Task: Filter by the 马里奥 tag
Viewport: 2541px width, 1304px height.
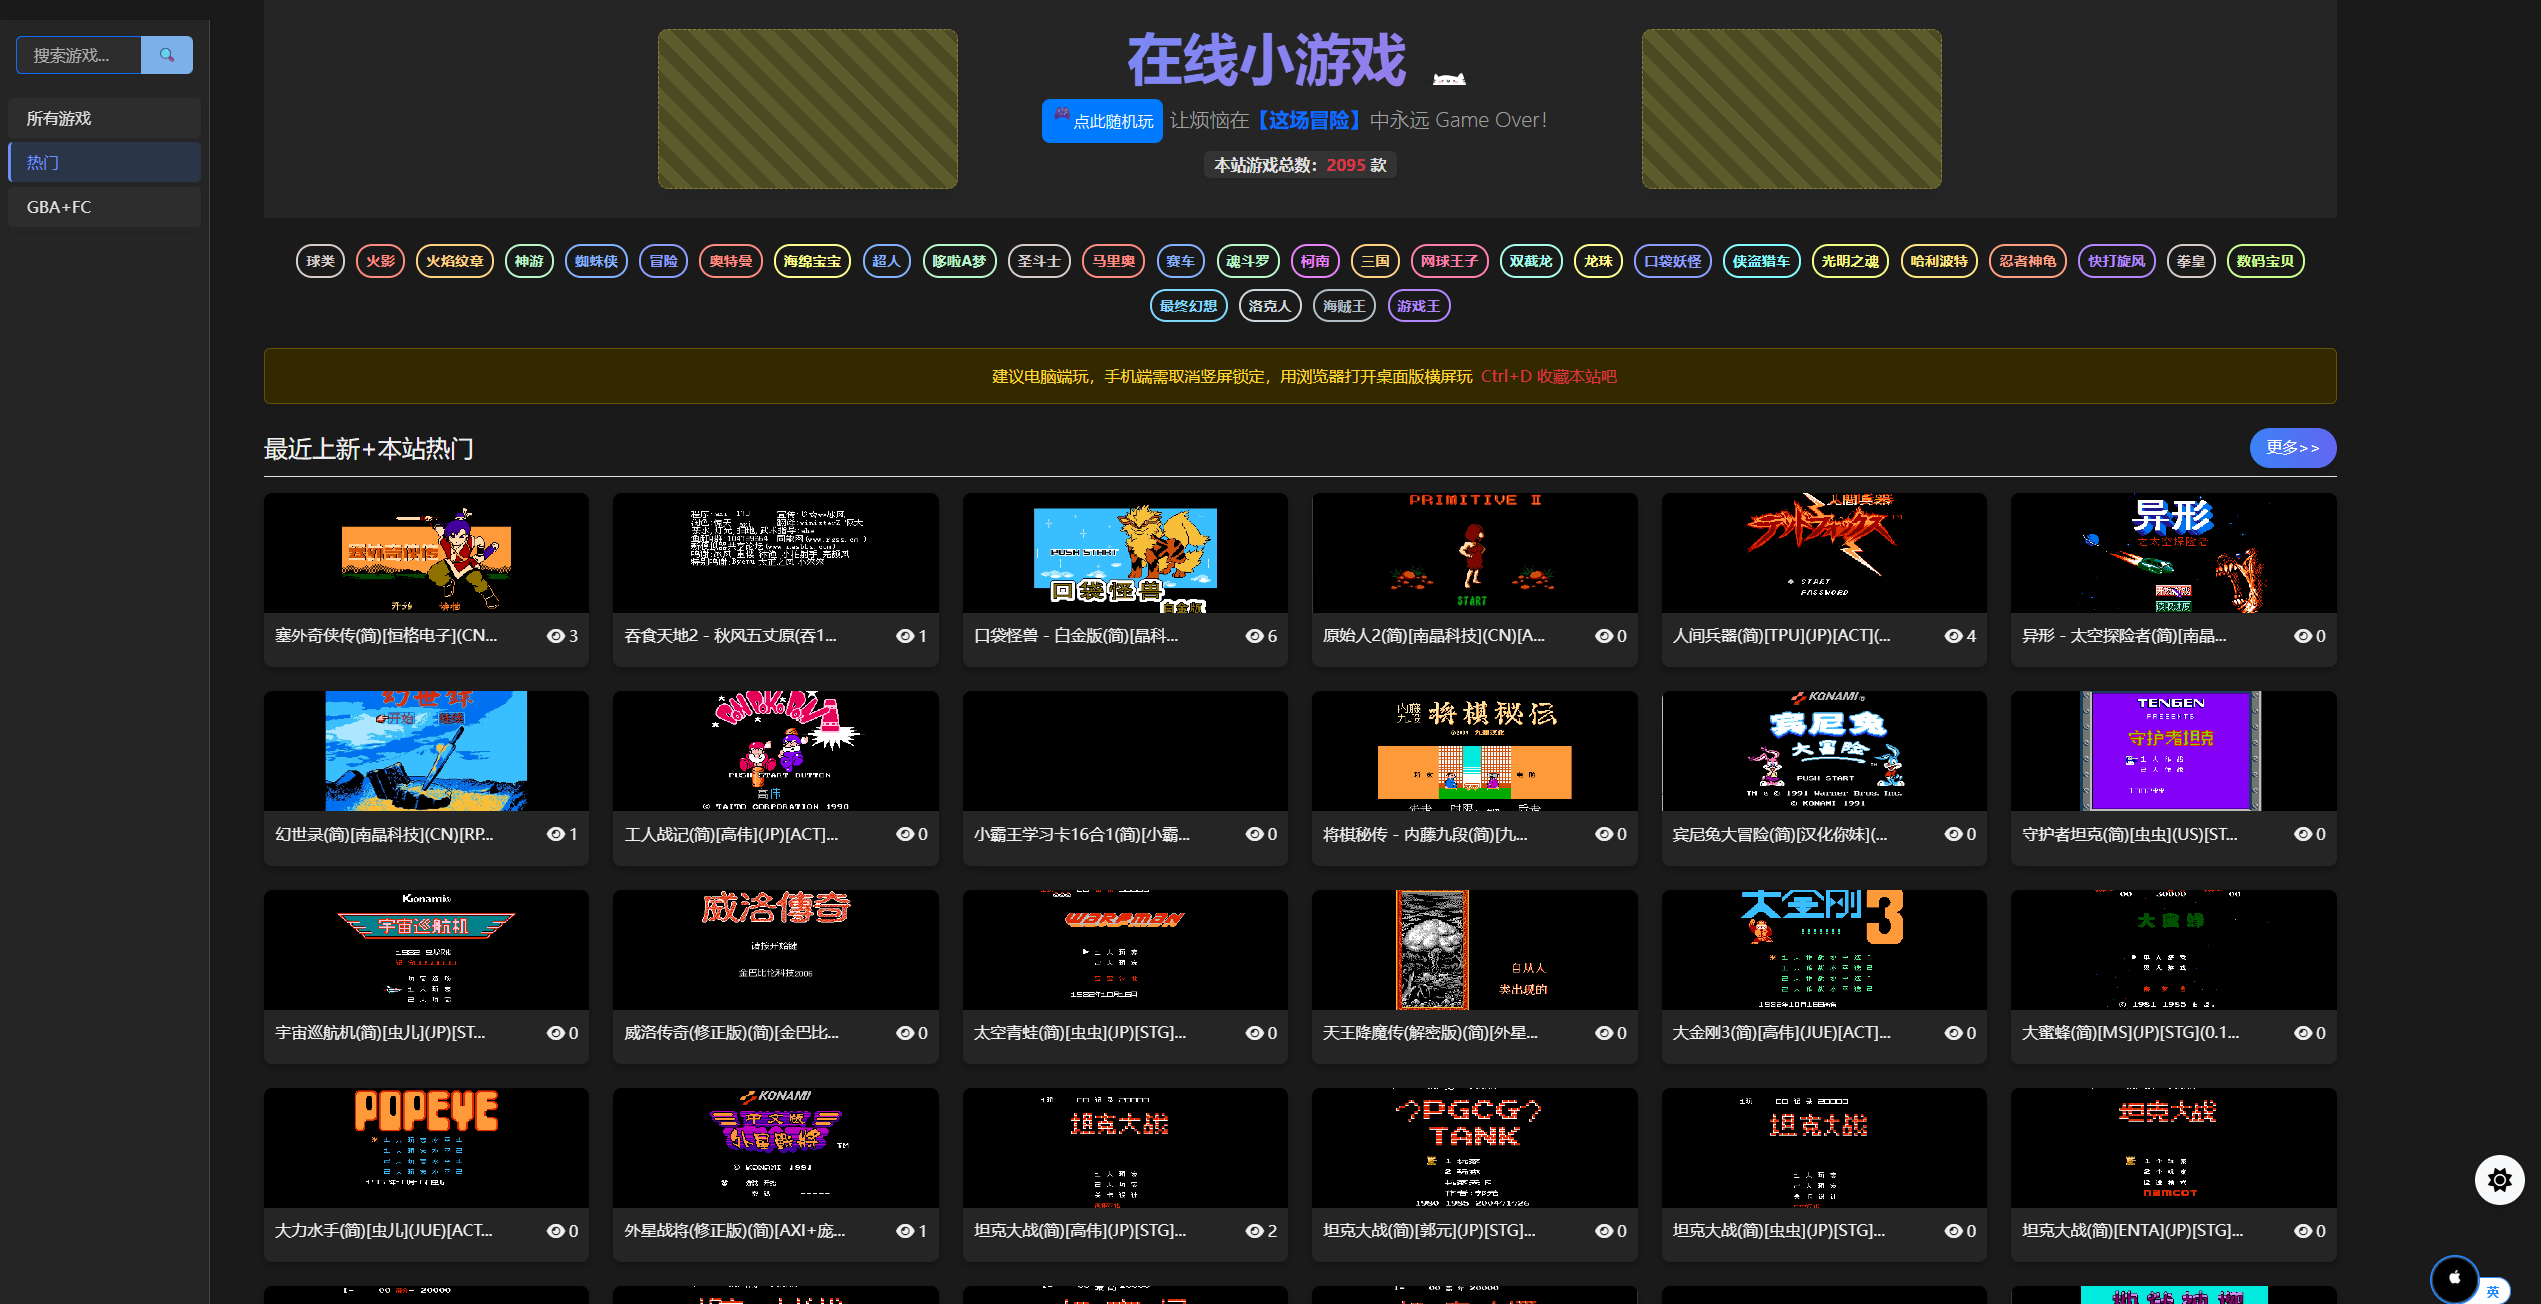Action: pos(1113,261)
